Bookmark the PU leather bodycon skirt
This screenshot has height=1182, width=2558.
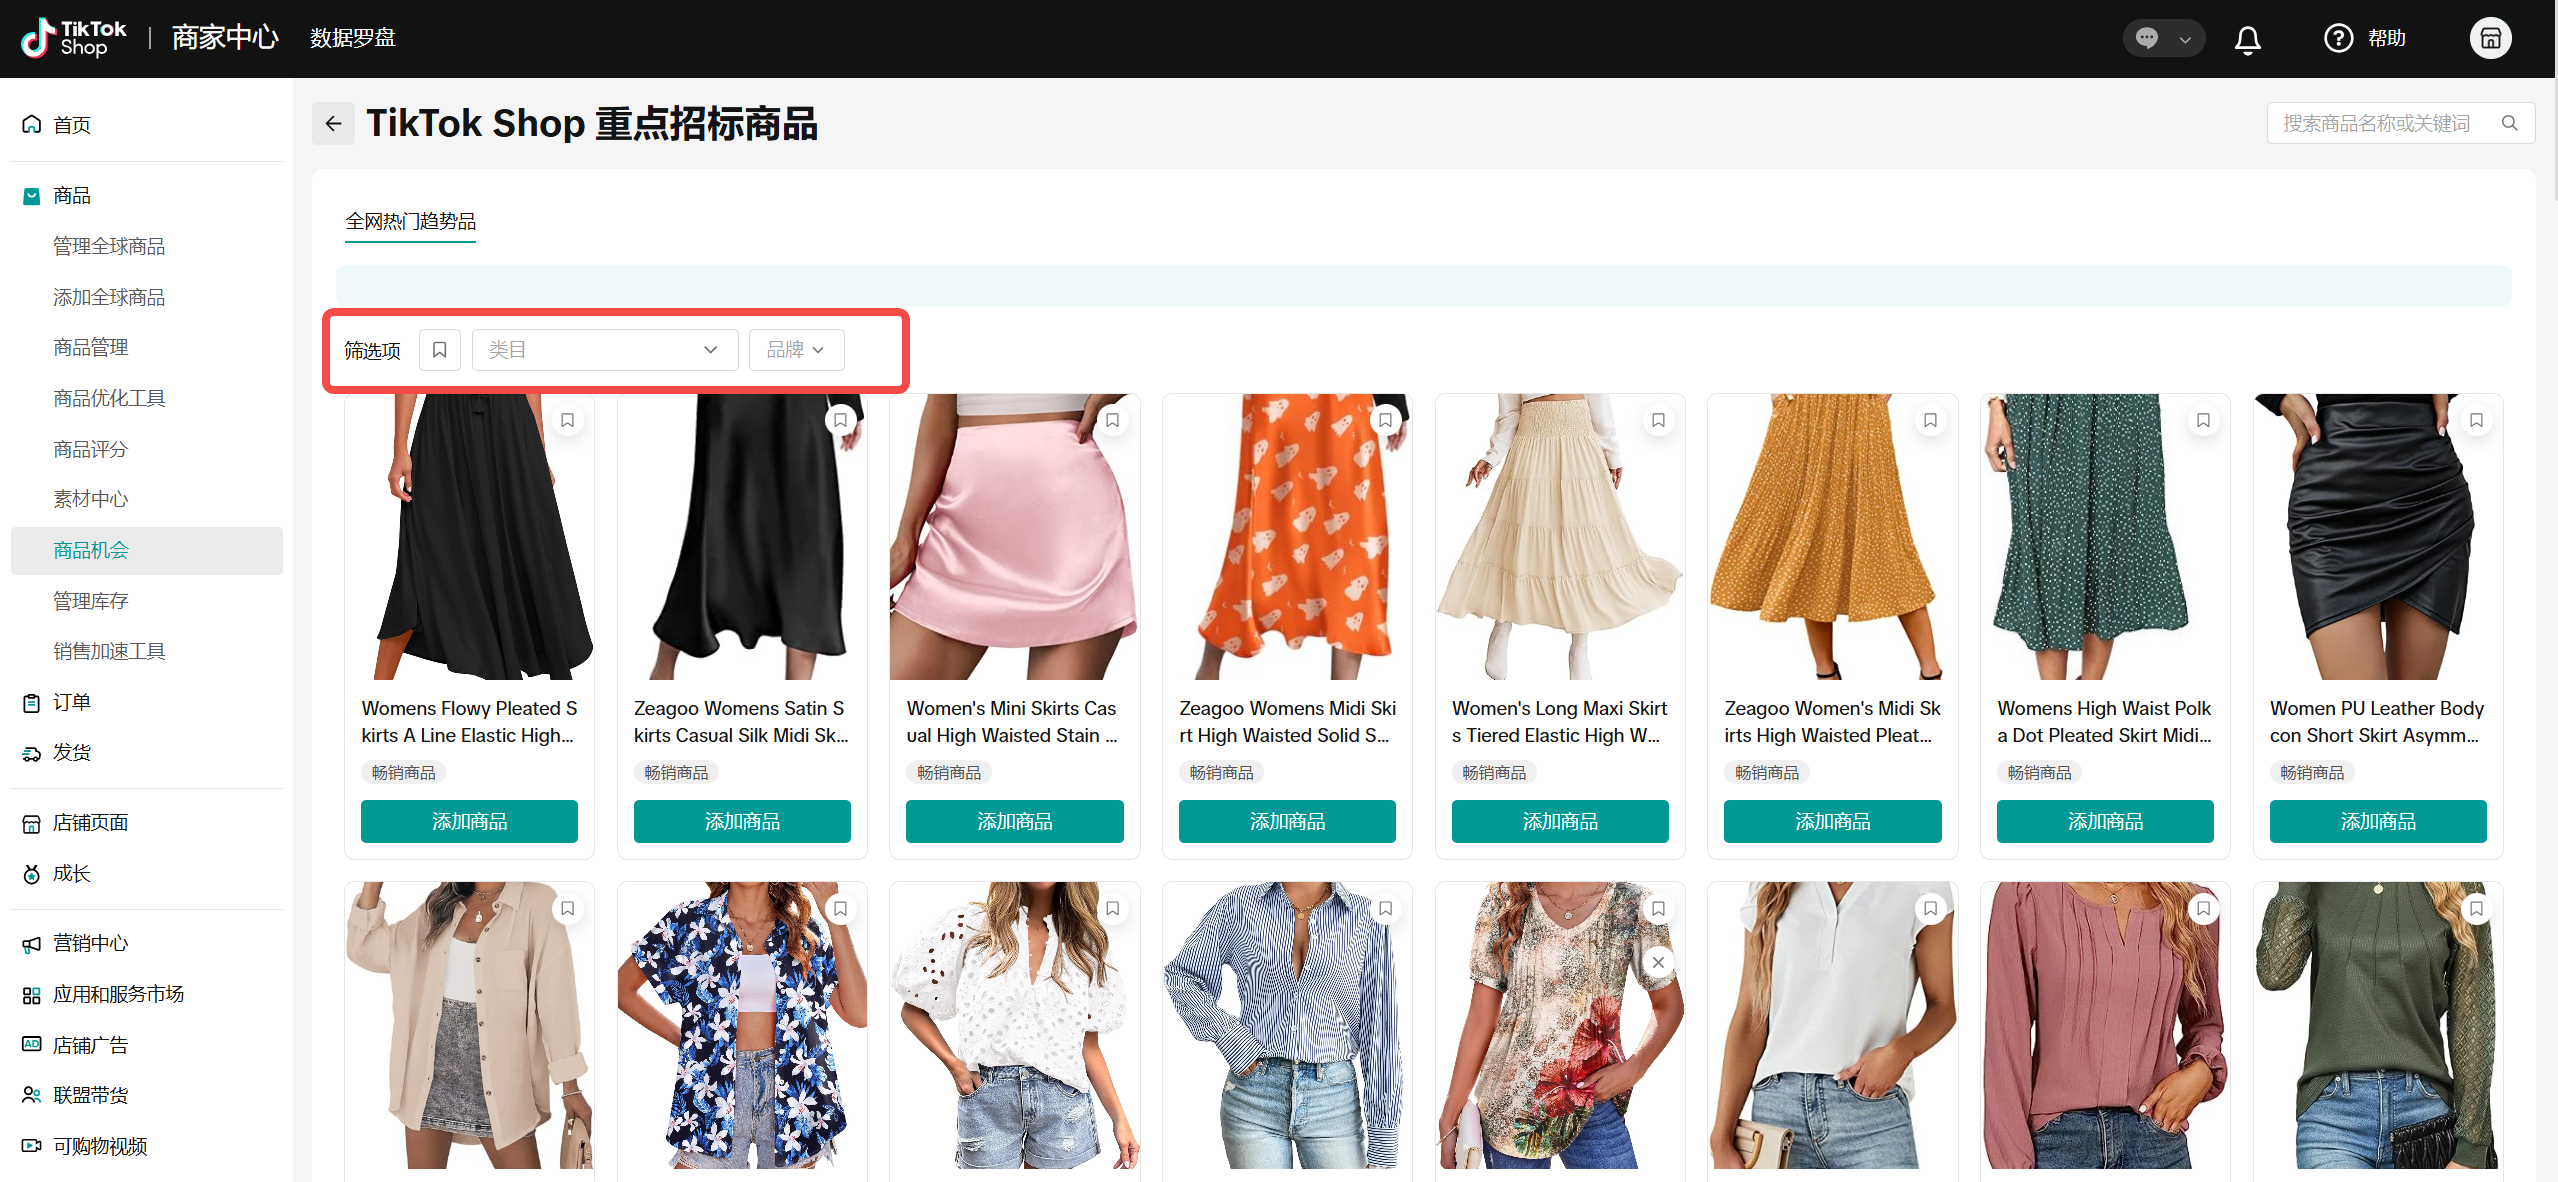click(x=2476, y=420)
